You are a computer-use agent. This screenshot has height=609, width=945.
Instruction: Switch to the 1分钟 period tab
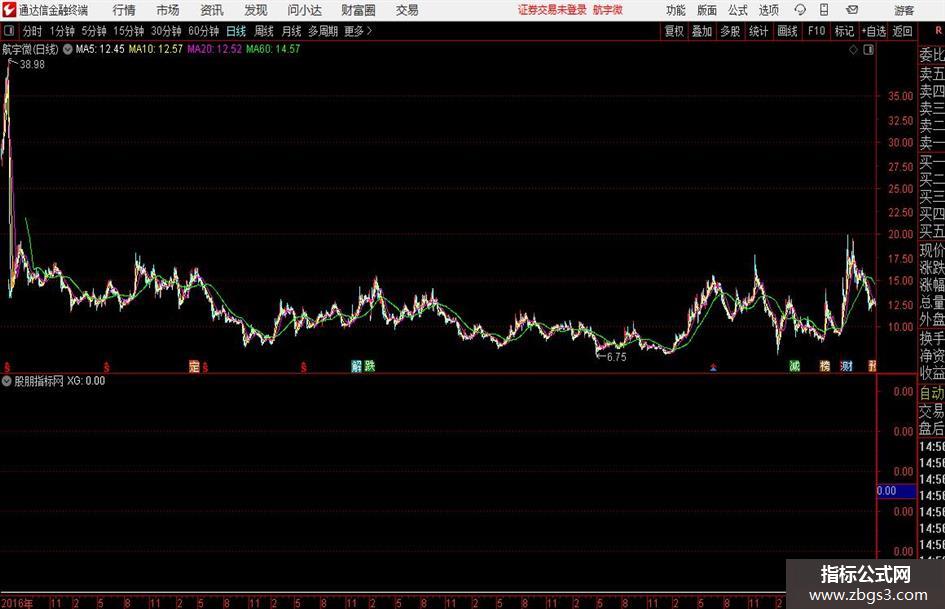tap(62, 31)
